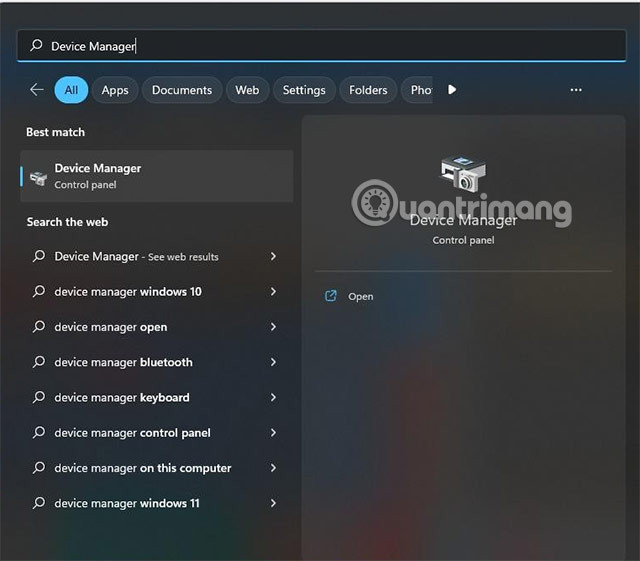Open the three-dots more options menu

576,90
